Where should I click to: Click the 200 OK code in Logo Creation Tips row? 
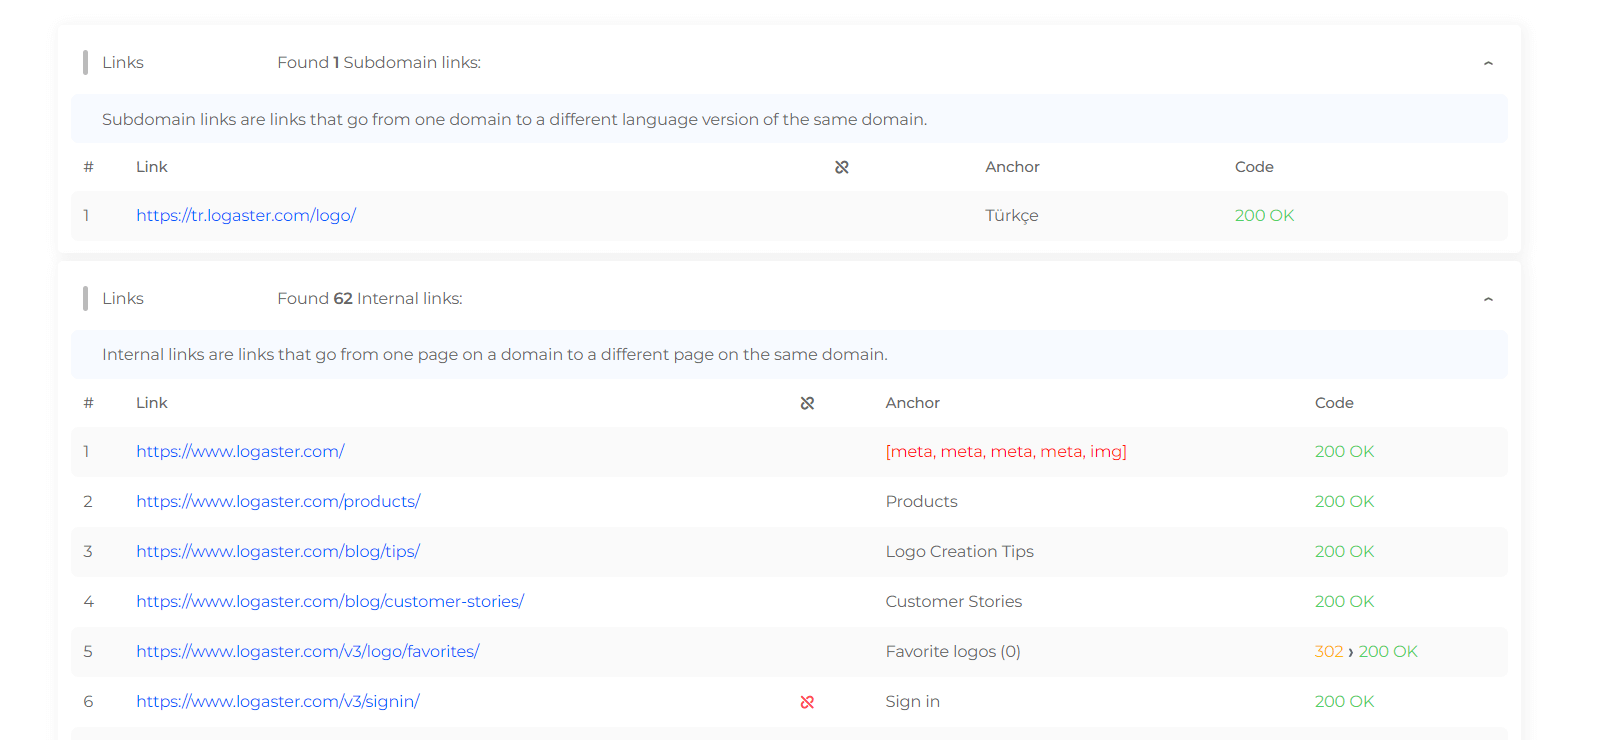[x=1344, y=551]
